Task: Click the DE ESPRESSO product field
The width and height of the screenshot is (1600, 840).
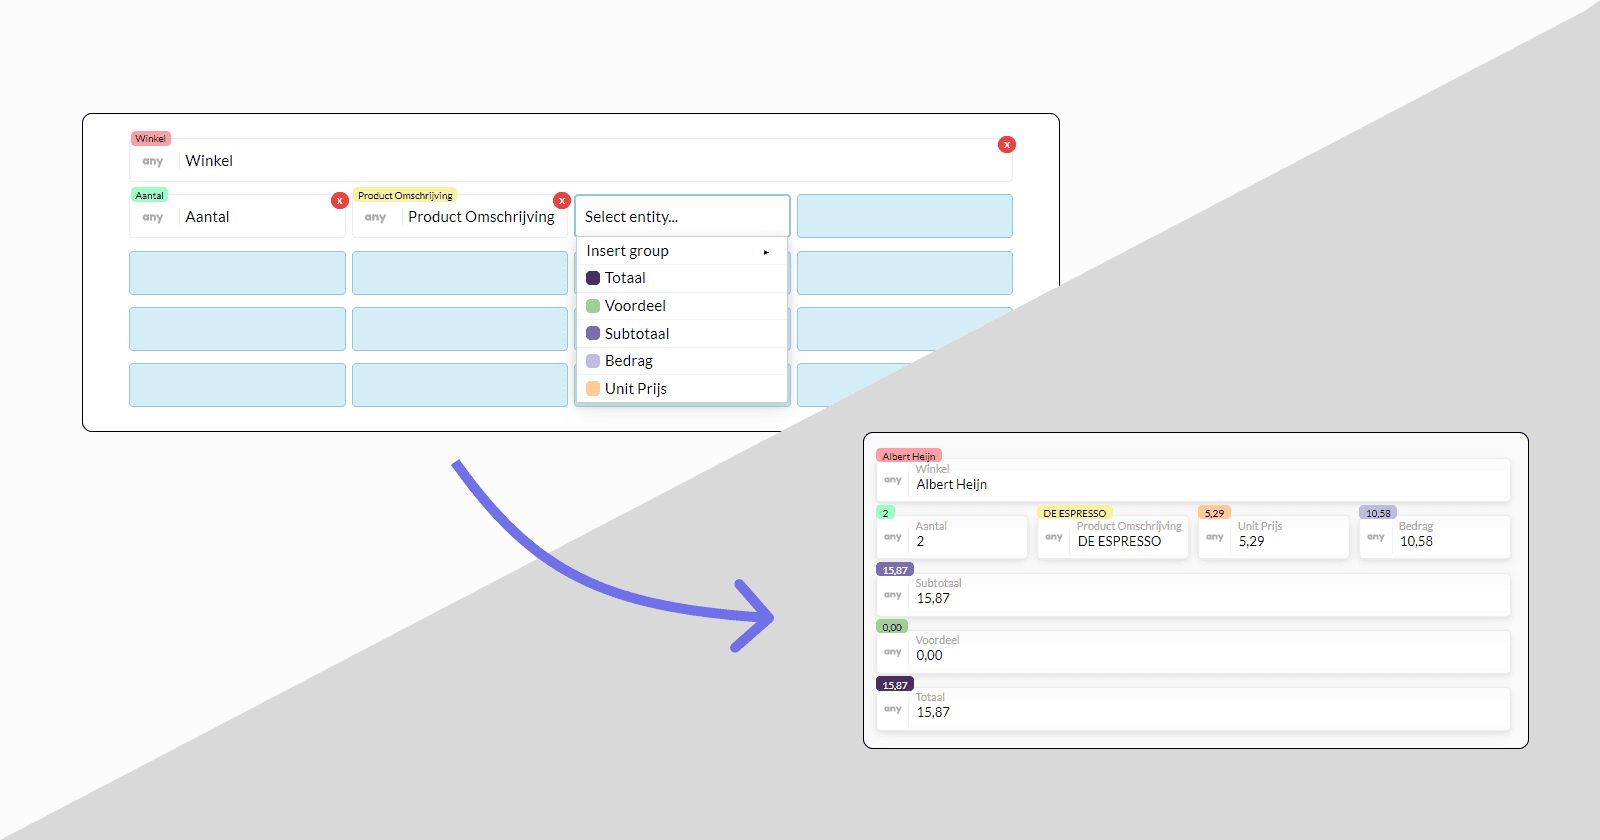Action: (1119, 541)
